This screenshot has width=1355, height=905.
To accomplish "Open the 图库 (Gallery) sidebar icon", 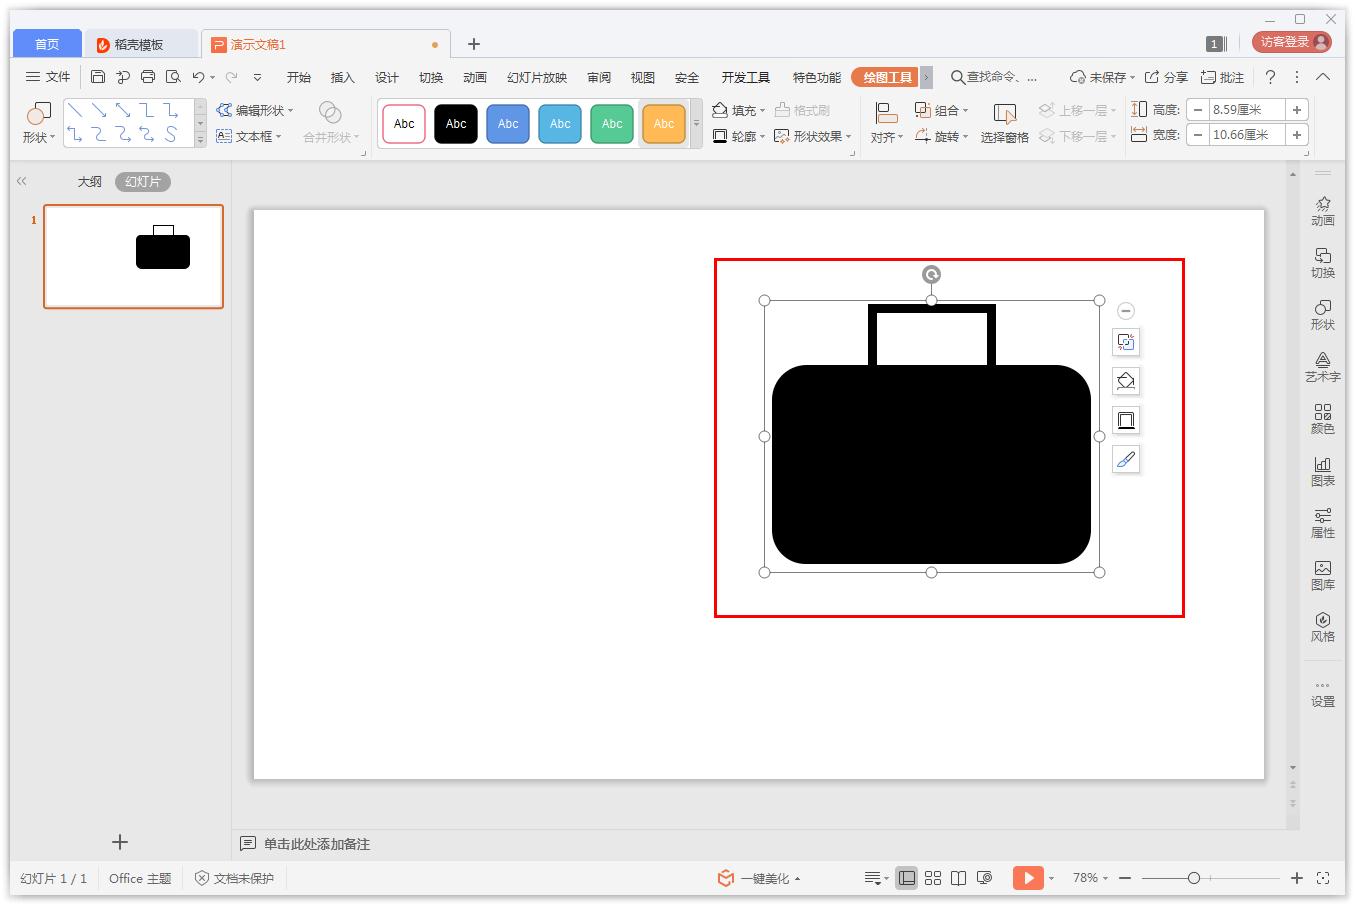I will (x=1322, y=574).
